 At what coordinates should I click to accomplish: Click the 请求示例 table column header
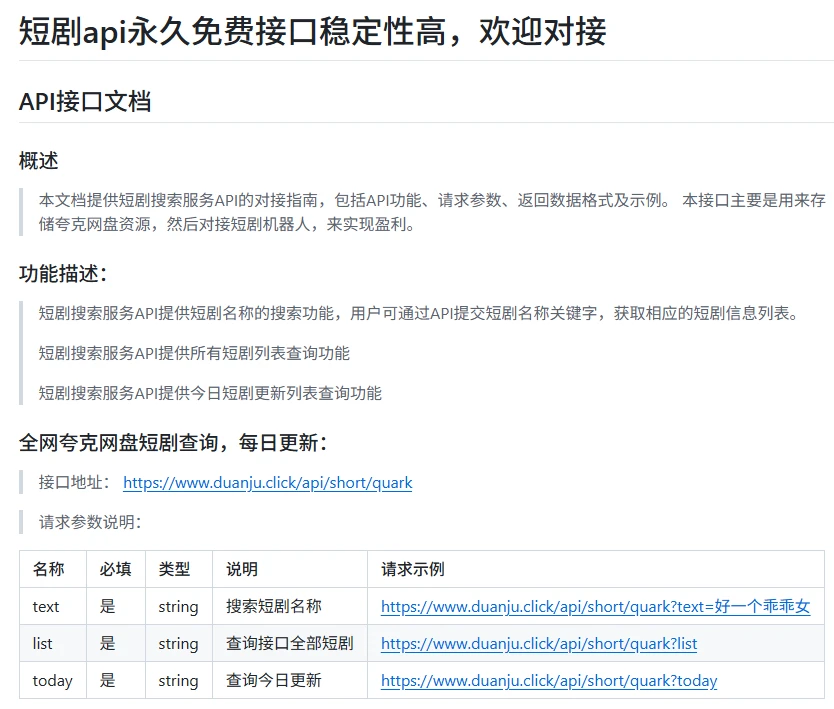point(413,569)
